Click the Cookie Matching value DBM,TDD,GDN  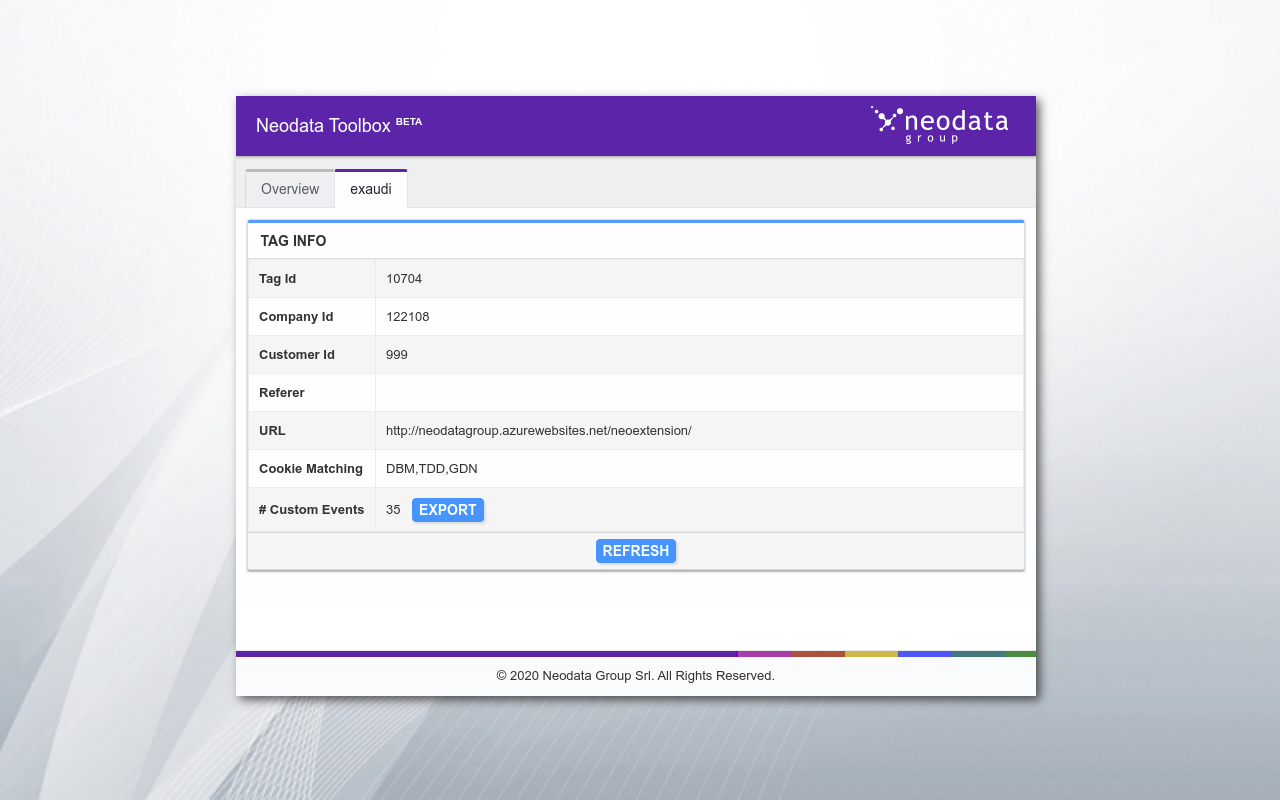[x=431, y=468]
